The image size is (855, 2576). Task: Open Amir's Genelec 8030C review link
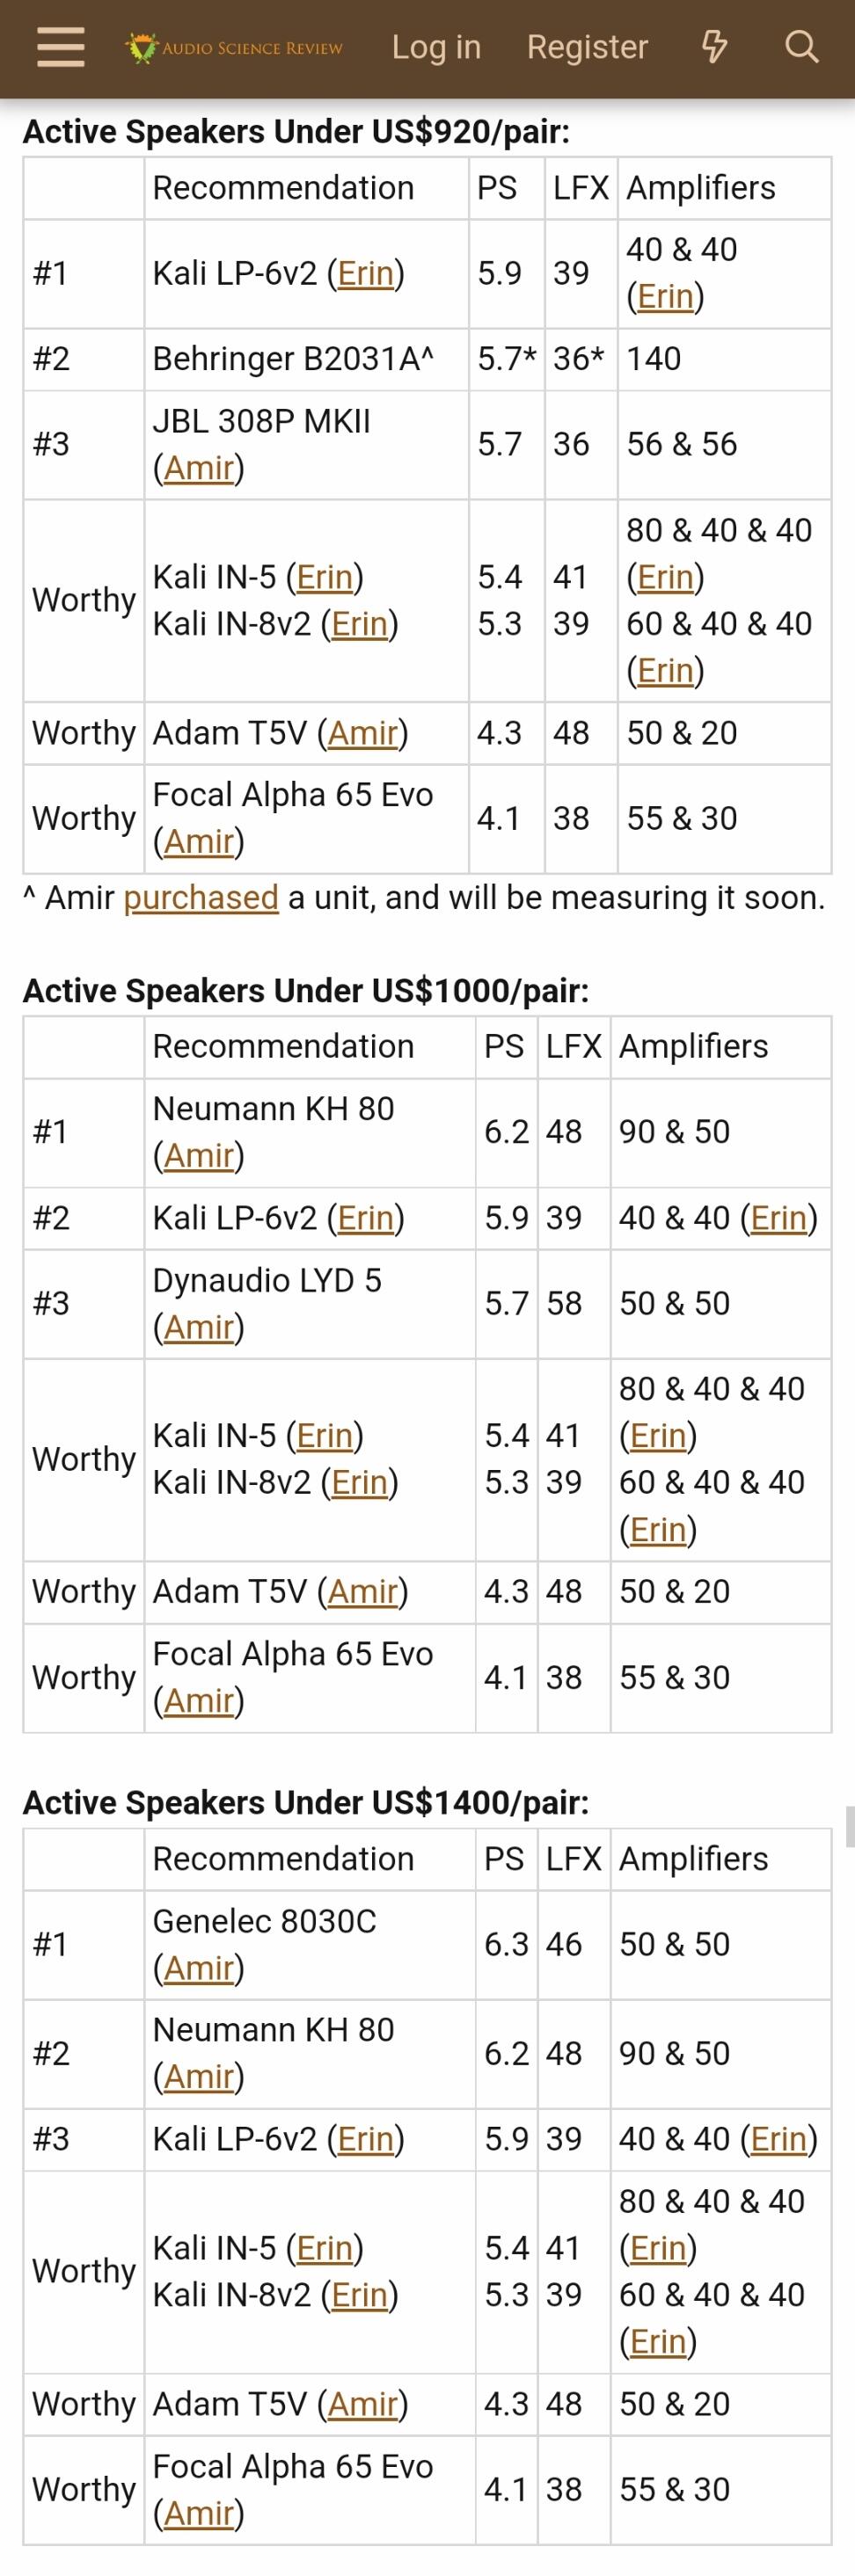198,1968
